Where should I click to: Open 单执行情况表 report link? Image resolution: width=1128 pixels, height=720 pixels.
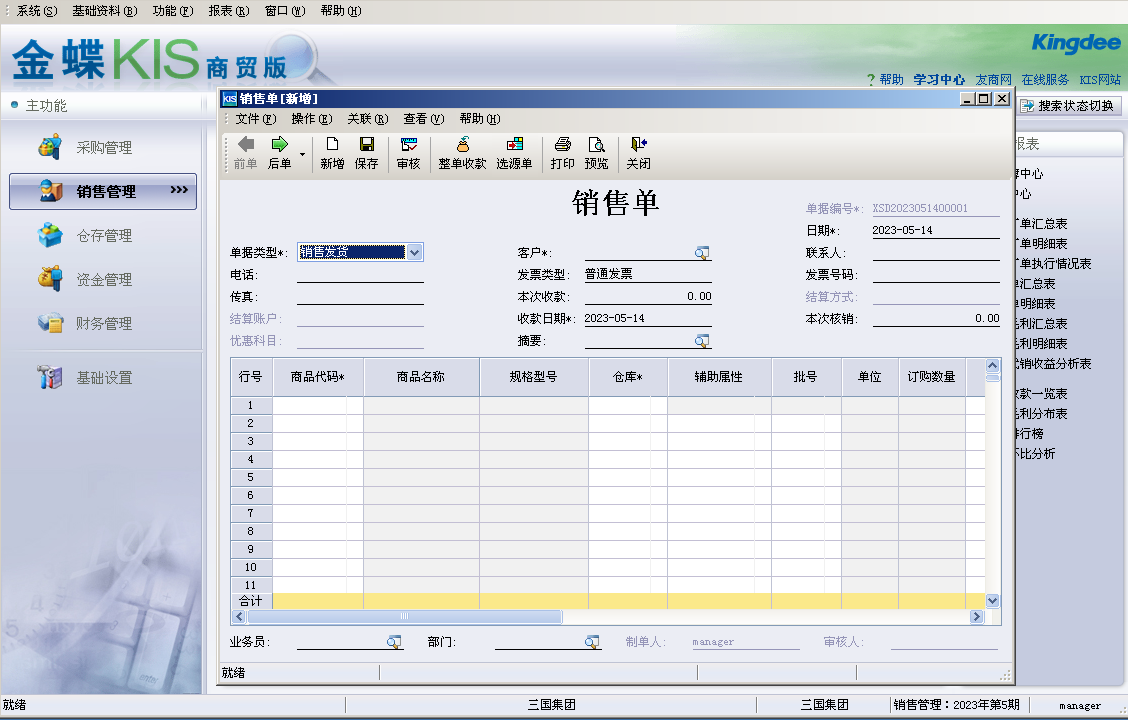tap(1053, 263)
